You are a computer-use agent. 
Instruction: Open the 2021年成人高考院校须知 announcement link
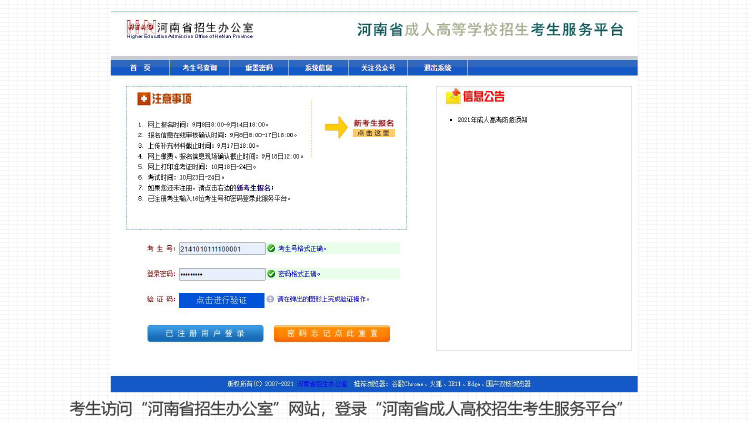coord(492,119)
